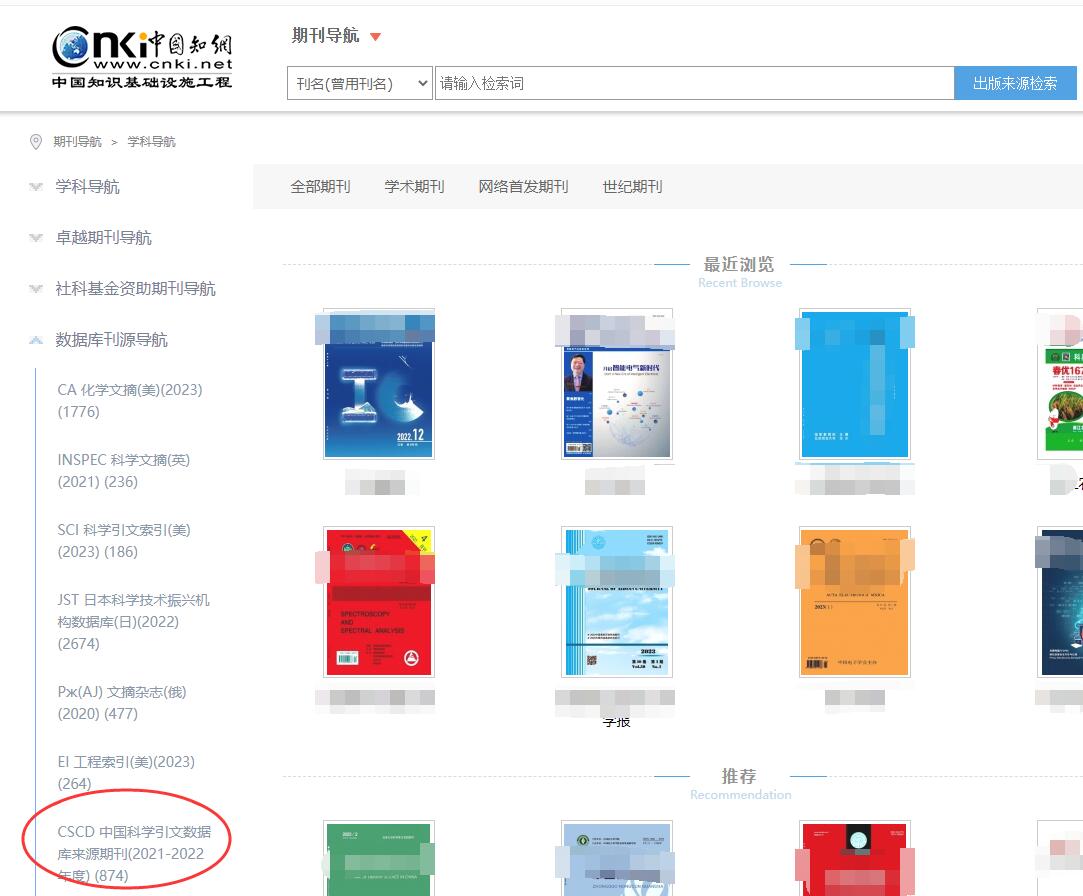Open the 刊名(曾用刊名) search field selector
The height and width of the screenshot is (896, 1083).
pos(360,83)
